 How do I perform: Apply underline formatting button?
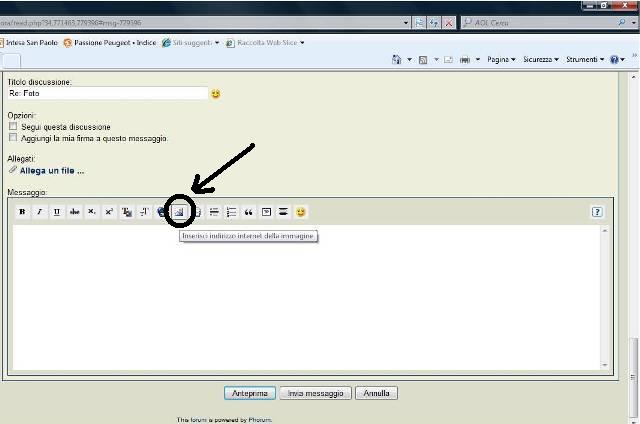point(57,212)
